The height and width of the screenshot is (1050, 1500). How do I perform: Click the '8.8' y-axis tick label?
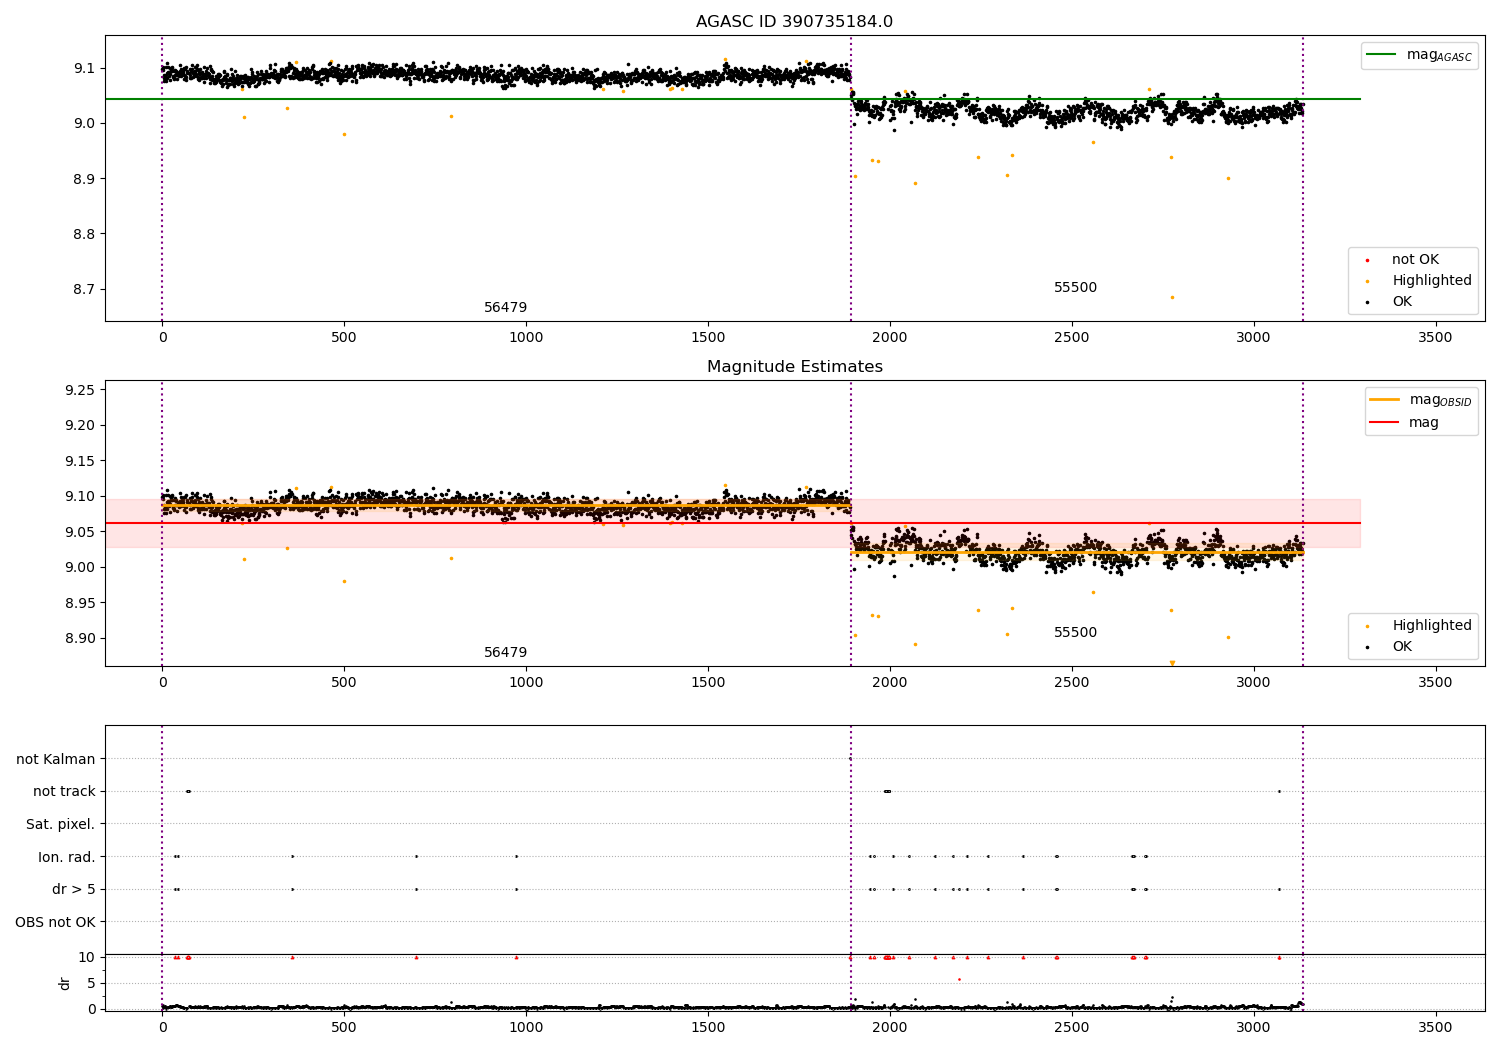point(85,235)
